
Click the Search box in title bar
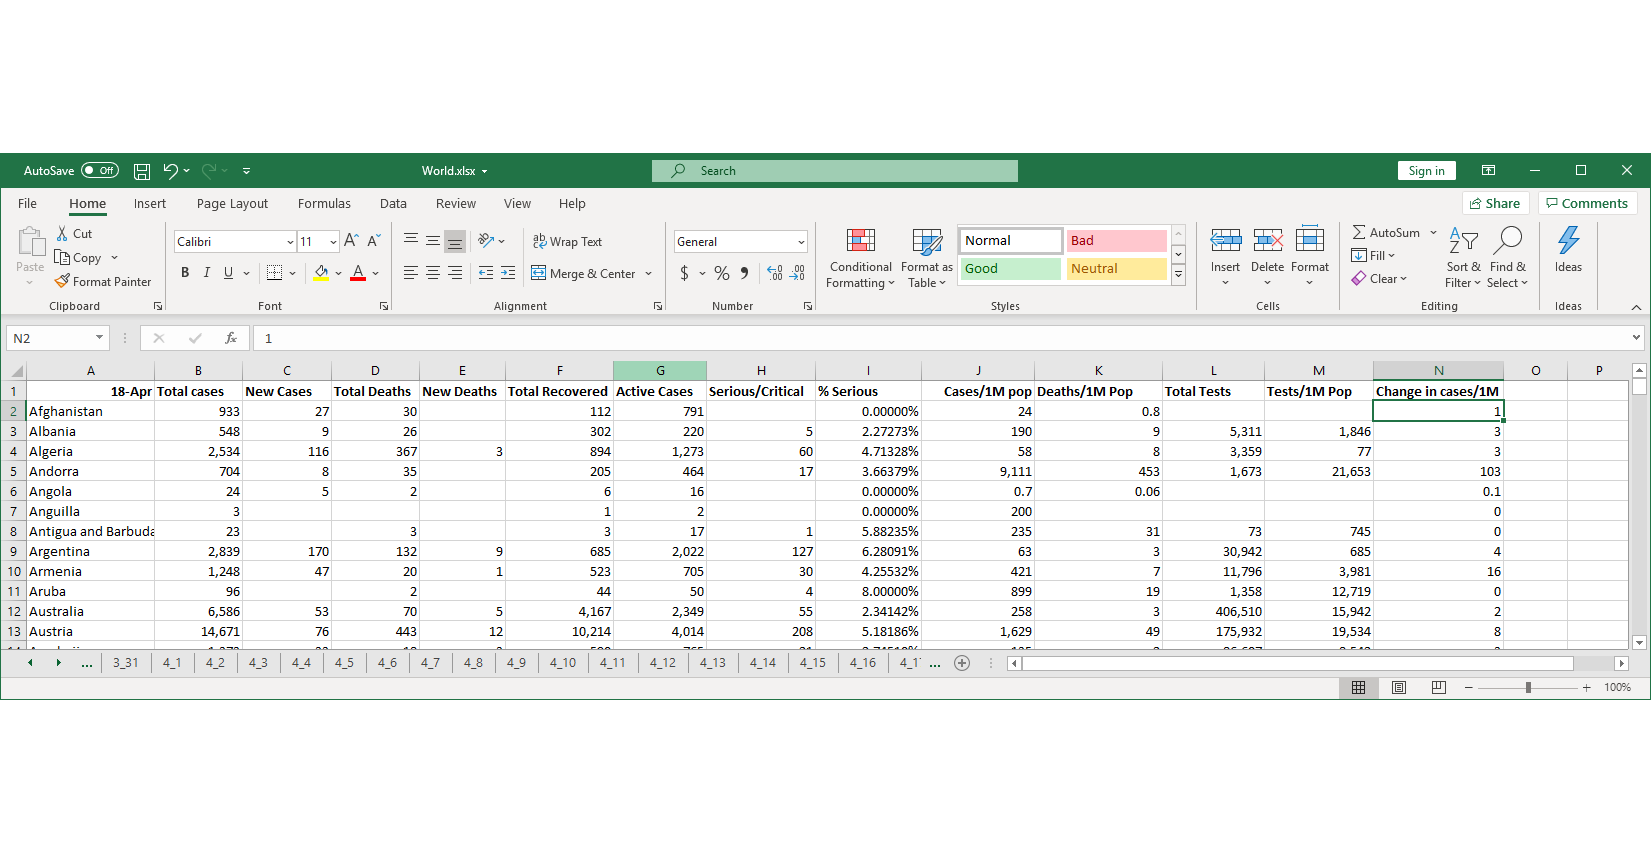click(835, 171)
